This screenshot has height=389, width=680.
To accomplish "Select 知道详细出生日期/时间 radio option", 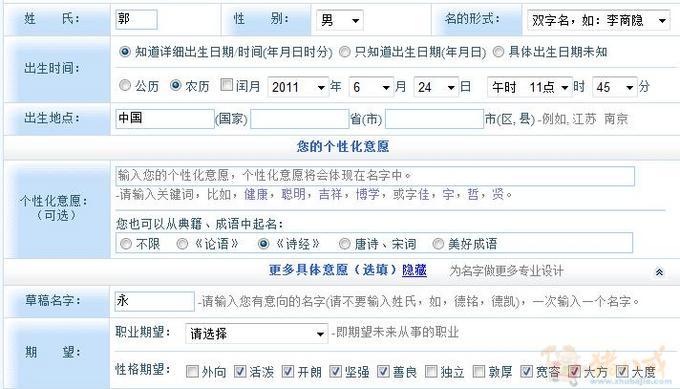I will point(124,52).
